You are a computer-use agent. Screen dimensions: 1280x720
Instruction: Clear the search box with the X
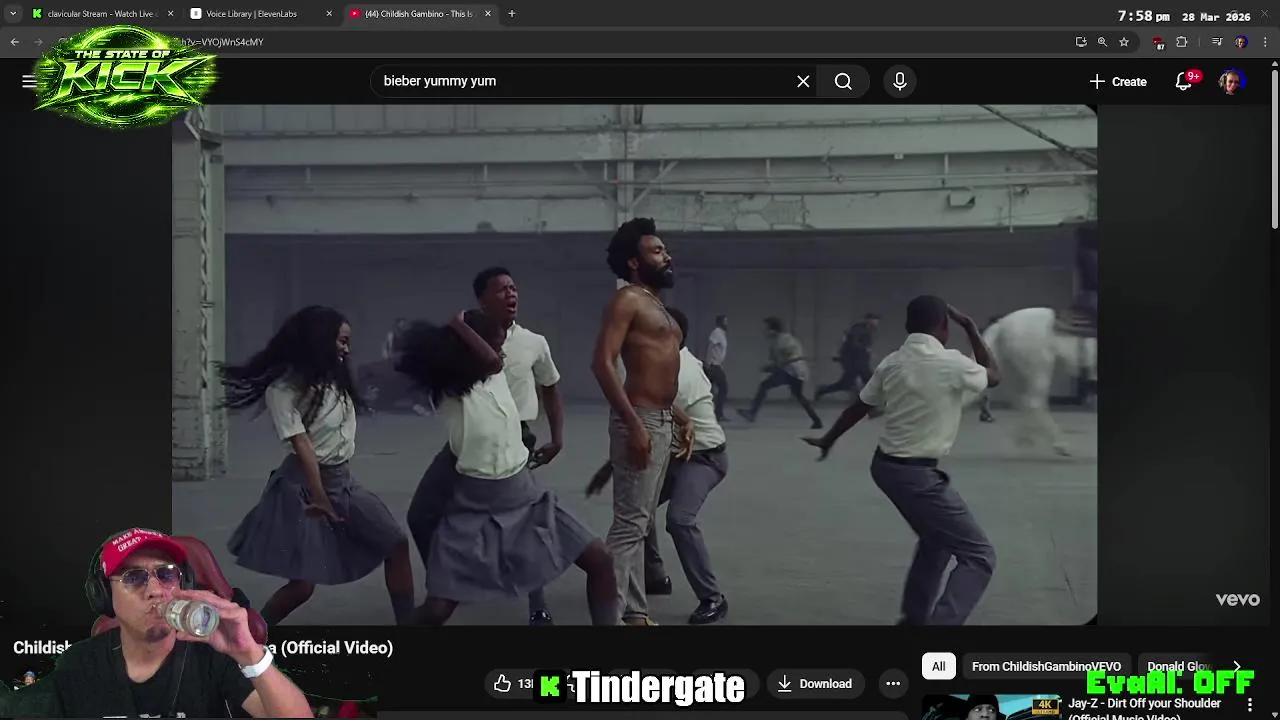[803, 81]
